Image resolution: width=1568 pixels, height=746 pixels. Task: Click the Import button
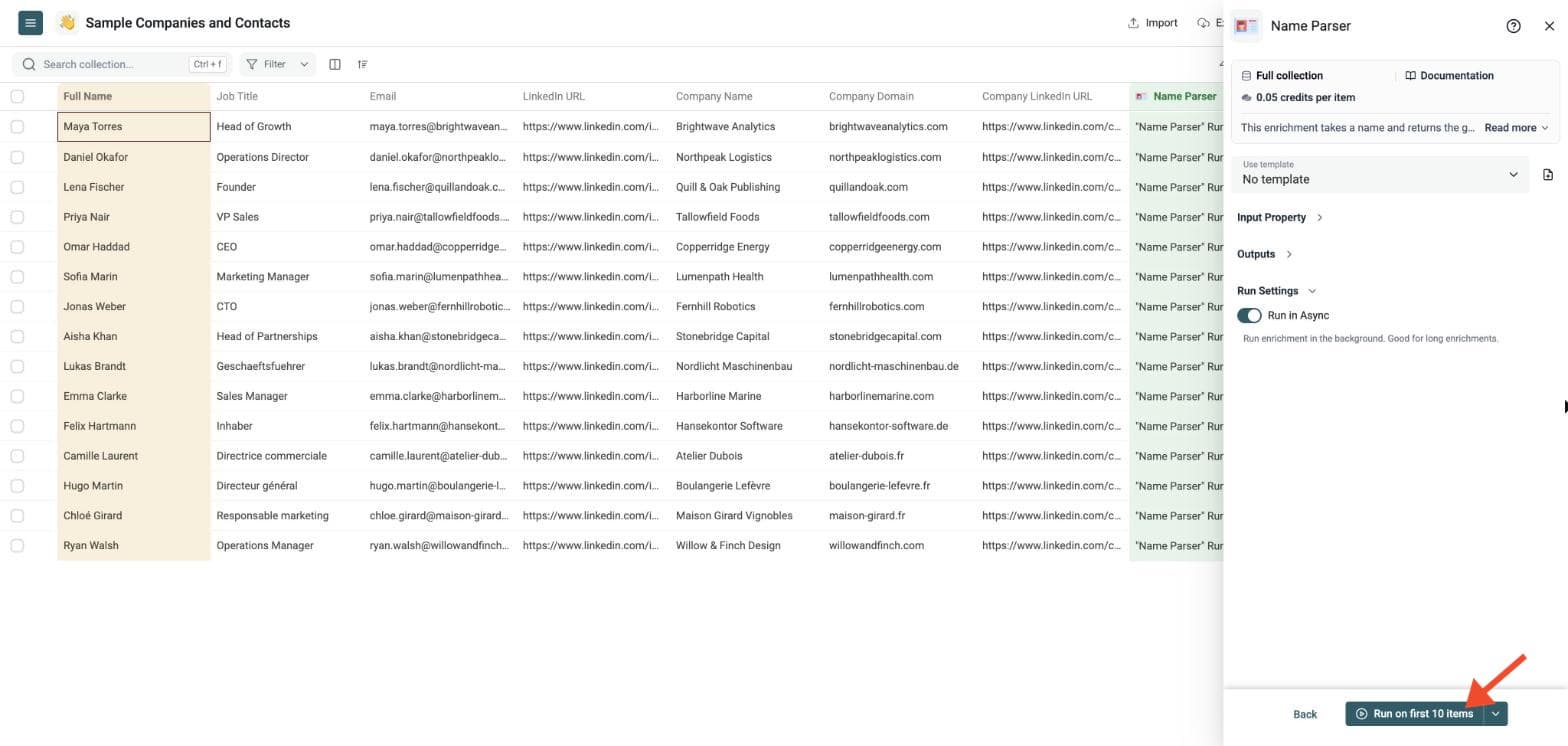(1153, 23)
